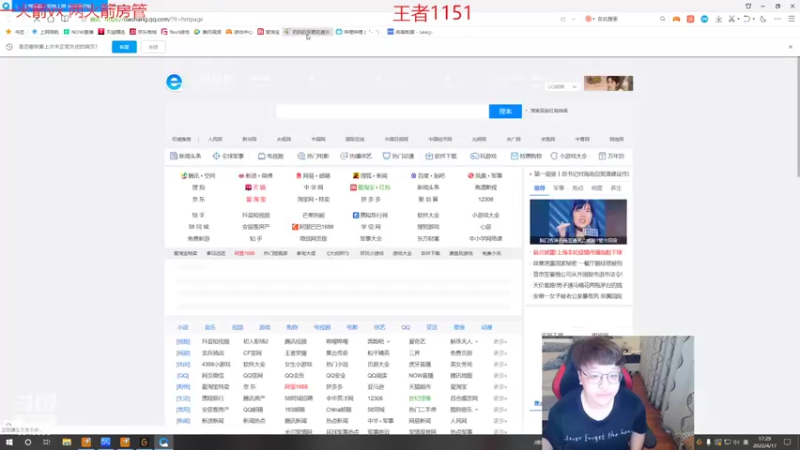Click the bookmark star in address bar
Viewport: 800px width, 450px height.
83,19
